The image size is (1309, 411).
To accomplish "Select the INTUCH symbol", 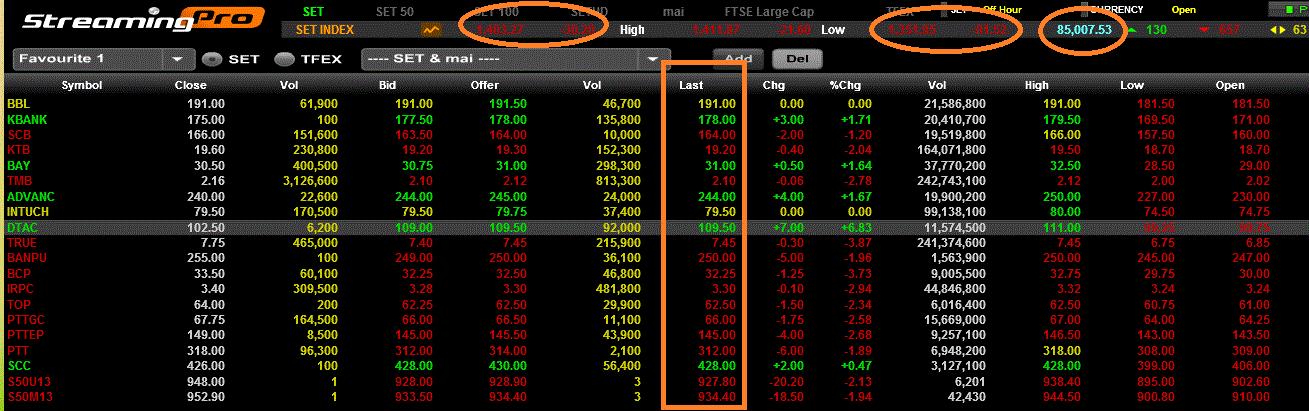I will click(x=29, y=212).
